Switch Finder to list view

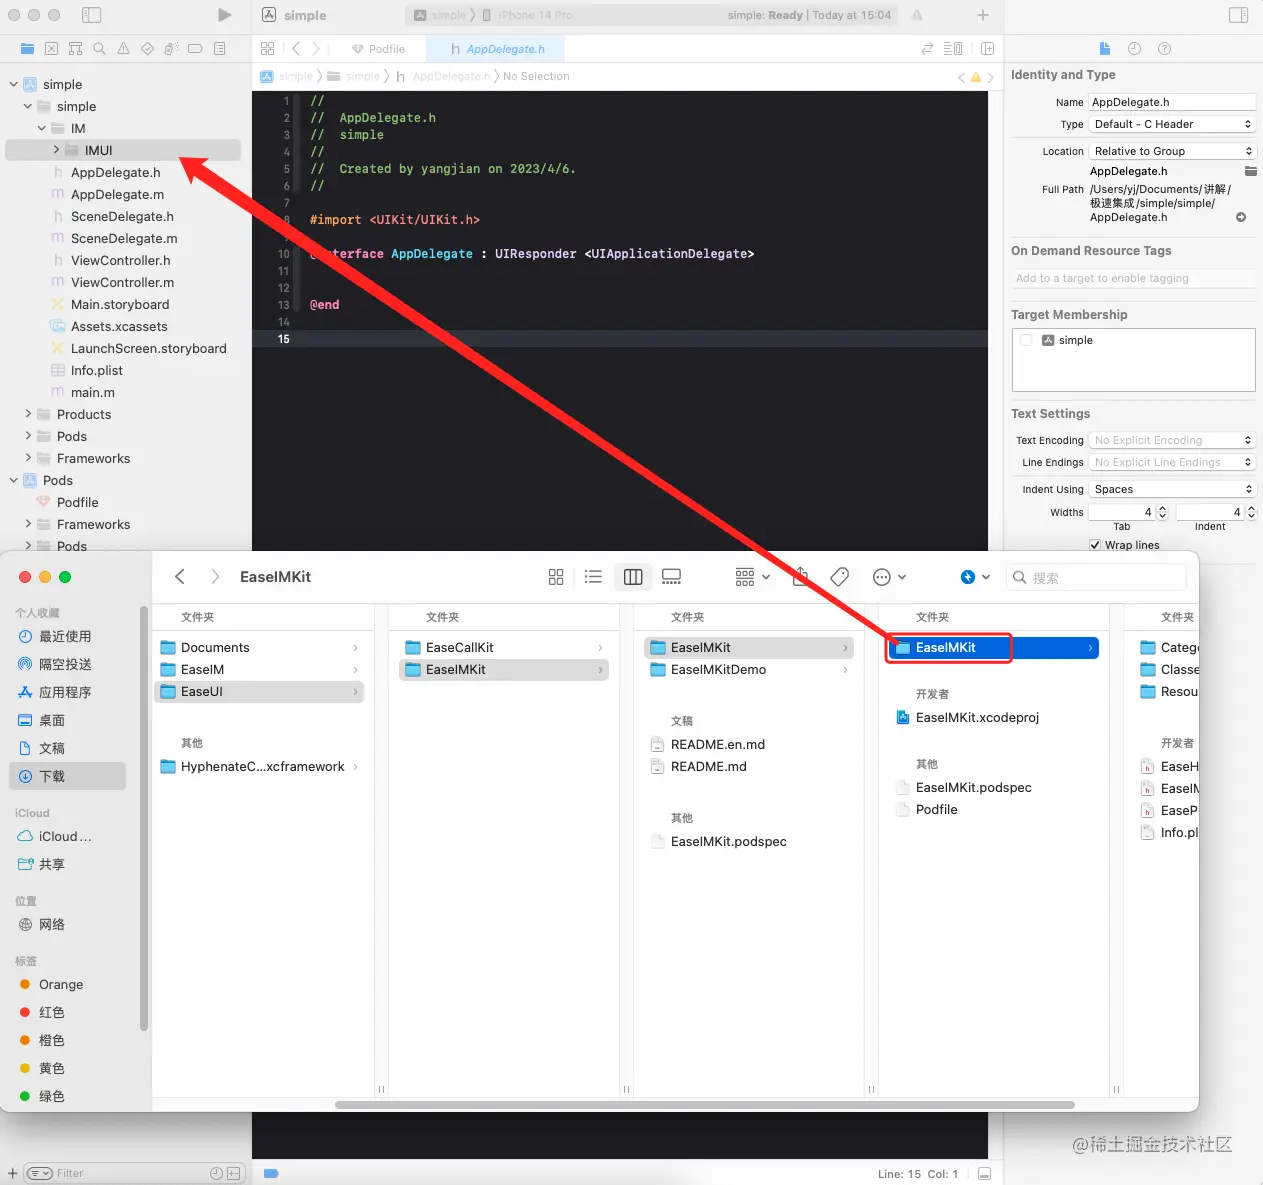click(x=593, y=577)
